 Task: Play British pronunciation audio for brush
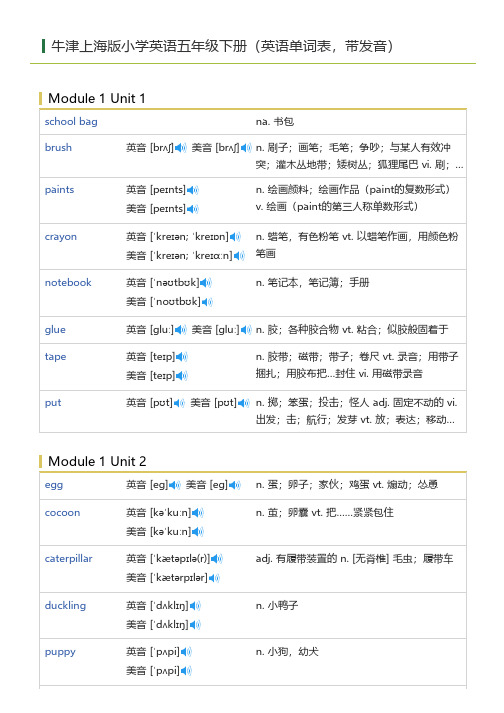point(181,148)
